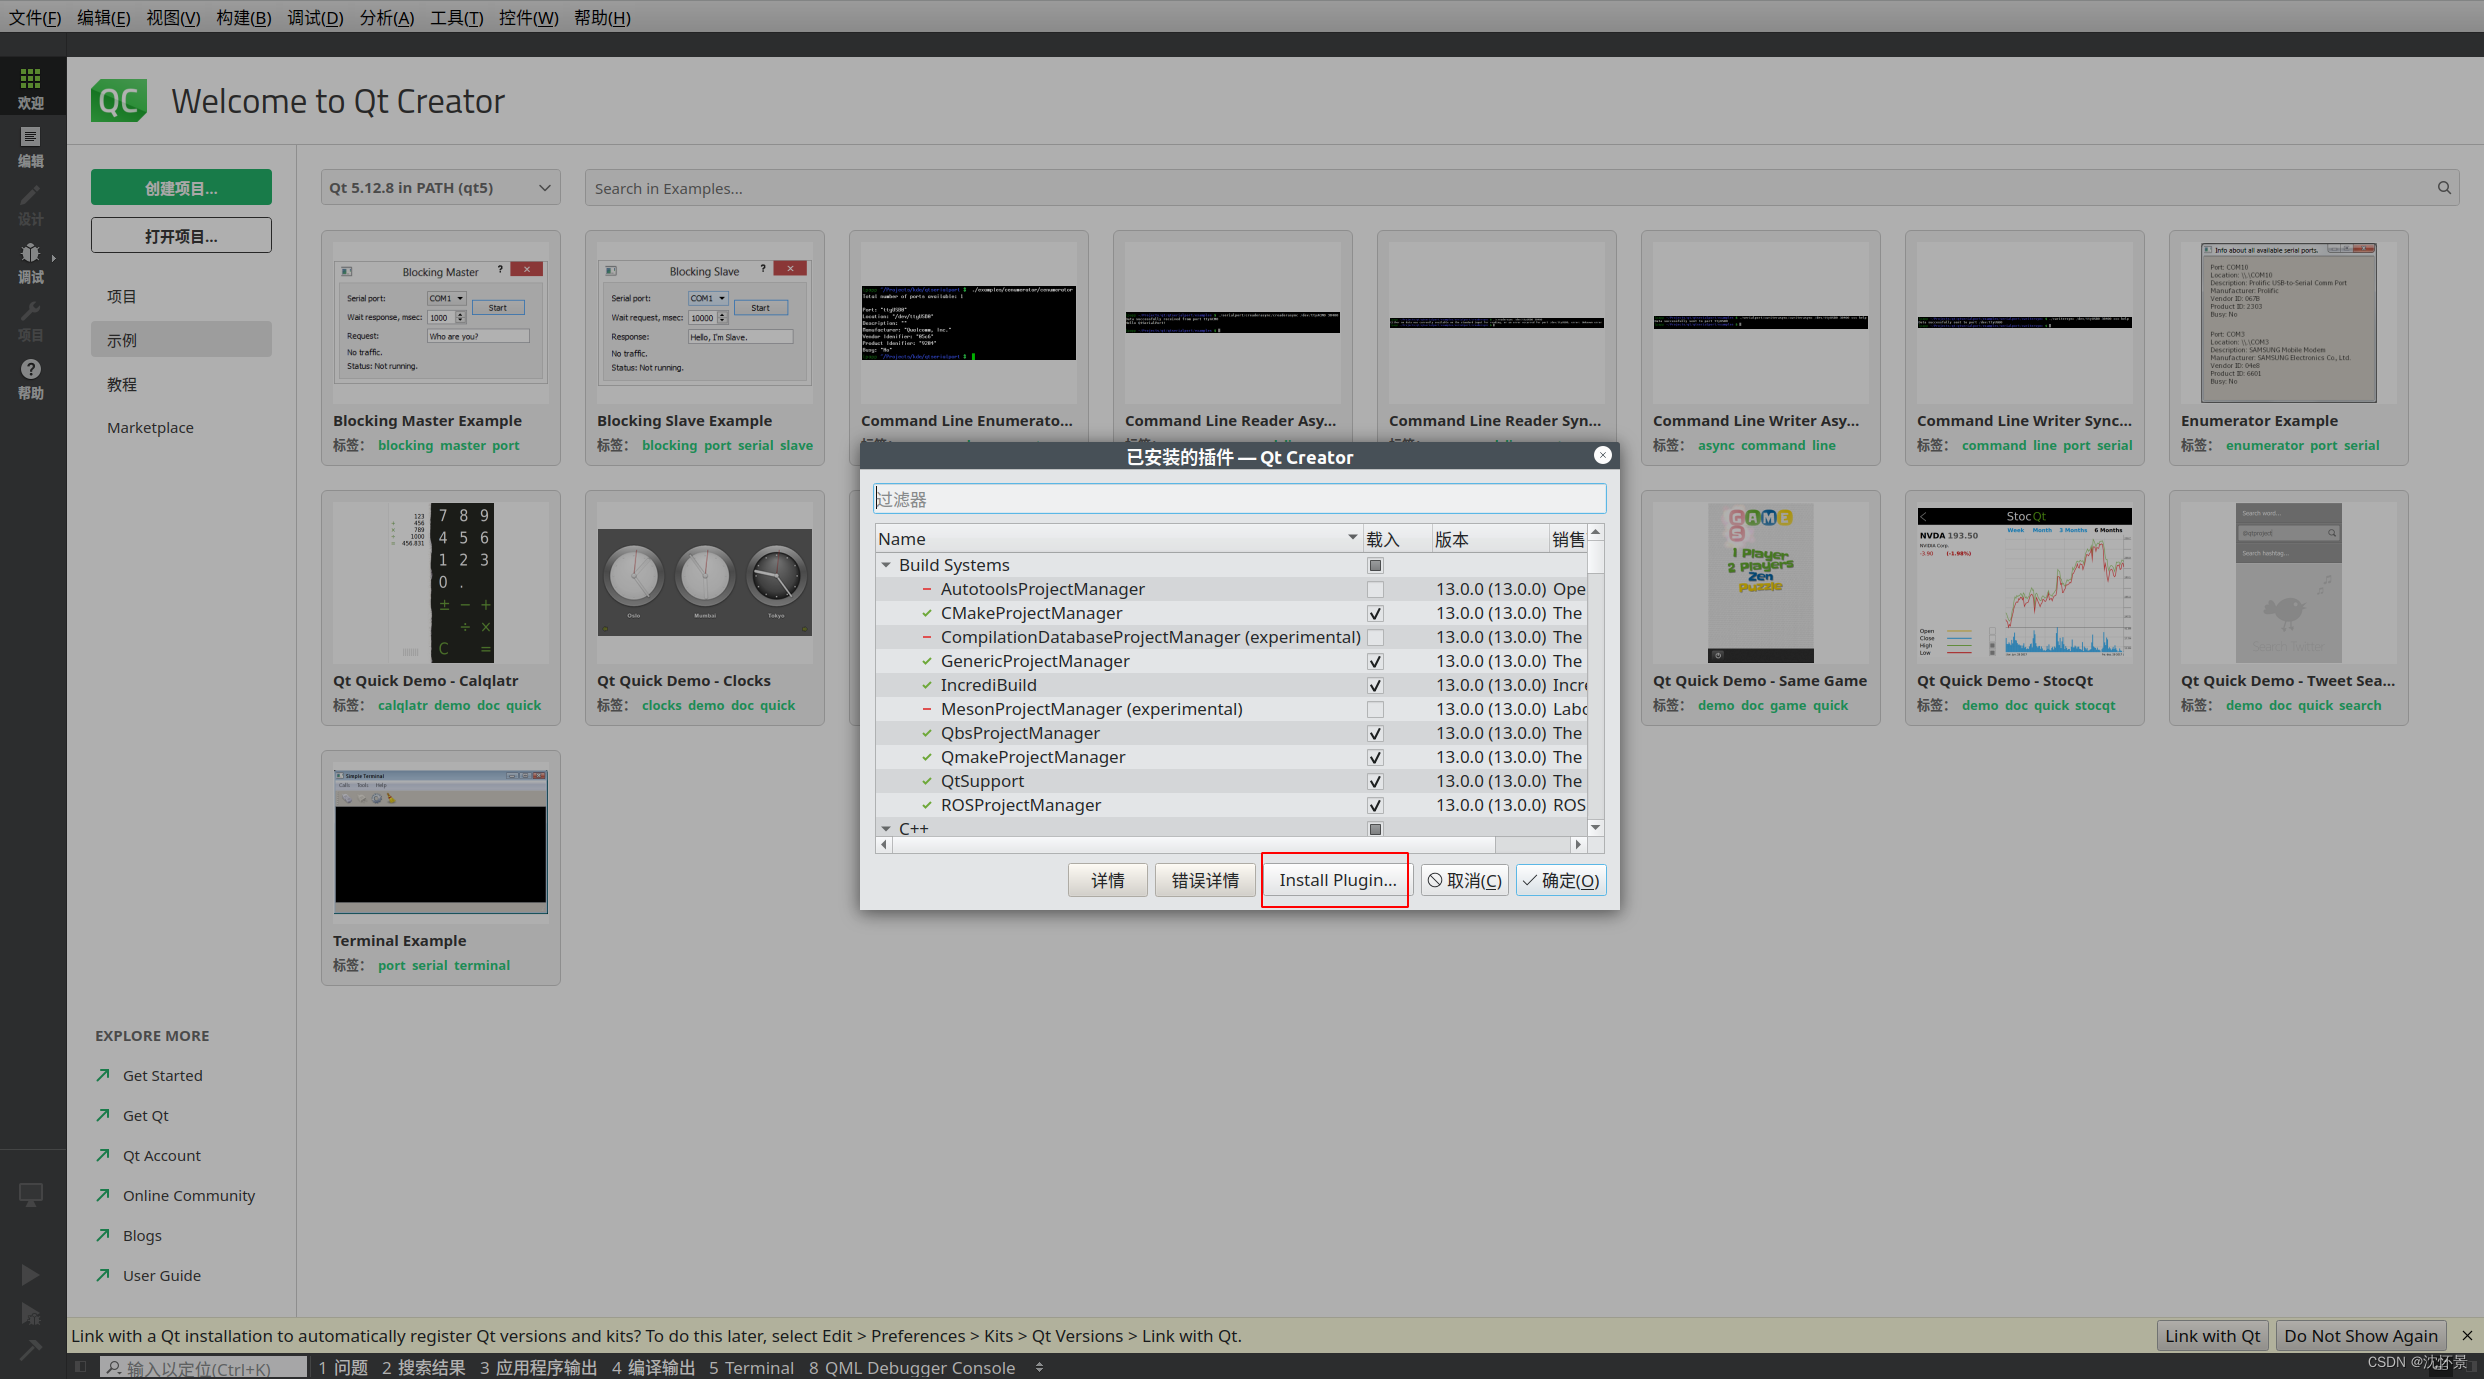The height and width of the screenshot is (1379, 2484).
Task: Open the Welcome mode grid icon
Action: click(x=30, y=79)
